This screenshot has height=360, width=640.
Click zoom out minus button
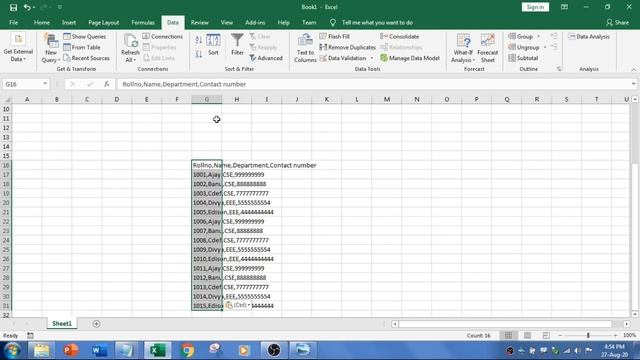tap(560, 336)
